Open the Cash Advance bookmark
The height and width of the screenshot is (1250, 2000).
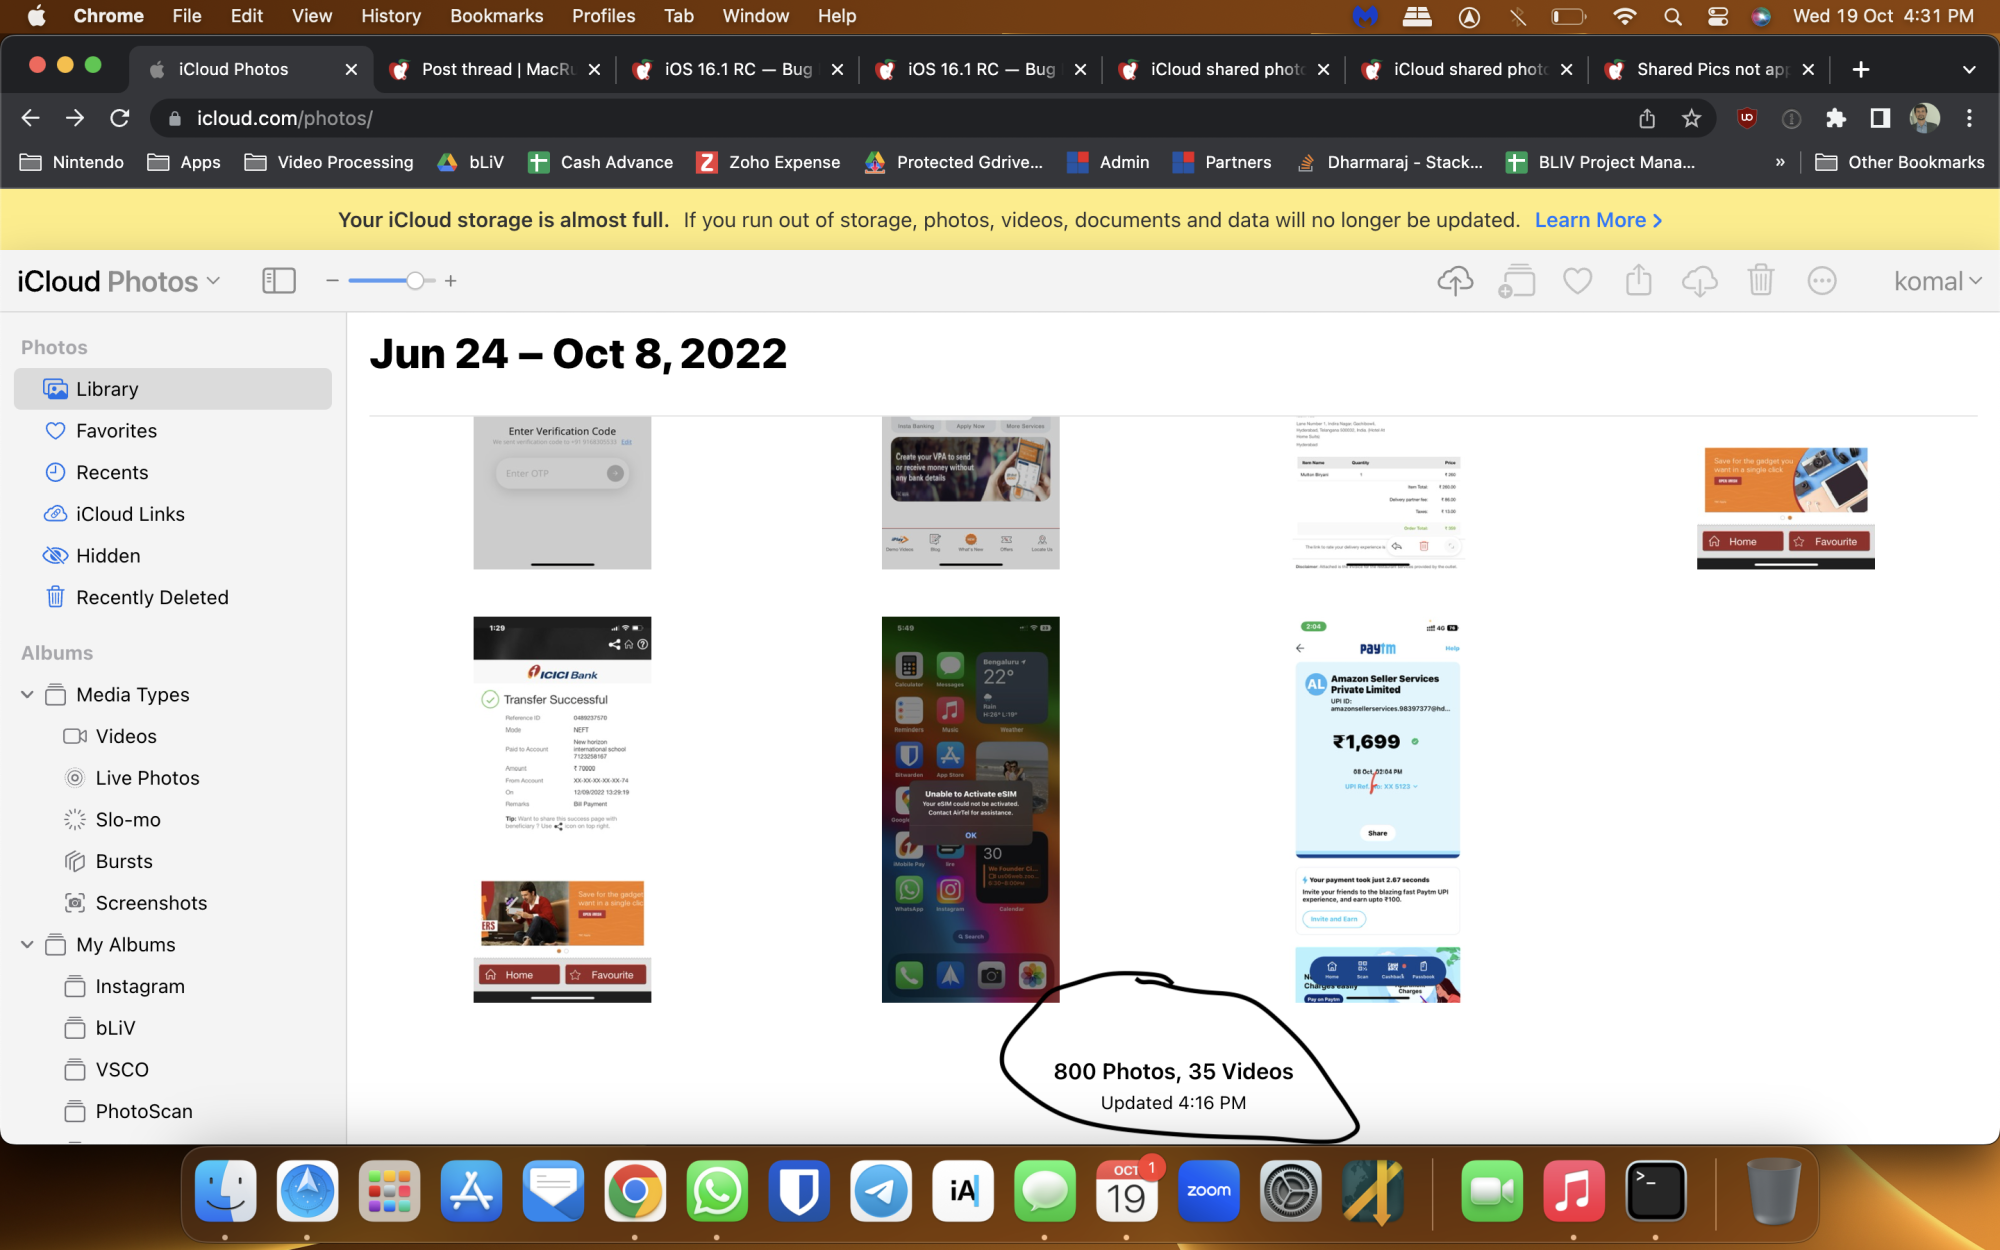pos(601,162)
